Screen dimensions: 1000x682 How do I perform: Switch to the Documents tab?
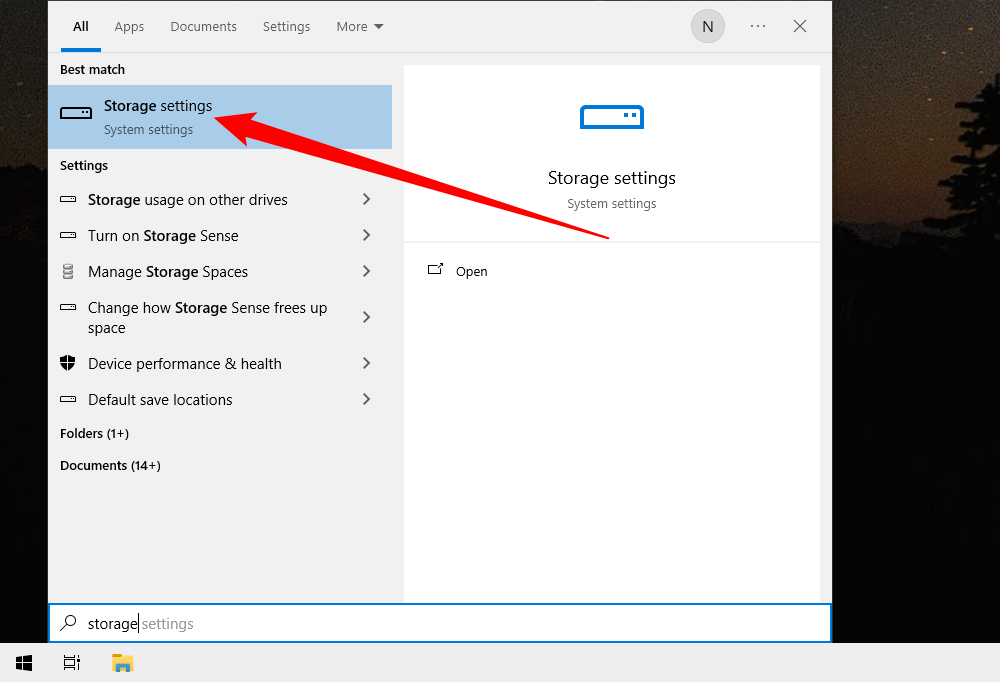203,27
